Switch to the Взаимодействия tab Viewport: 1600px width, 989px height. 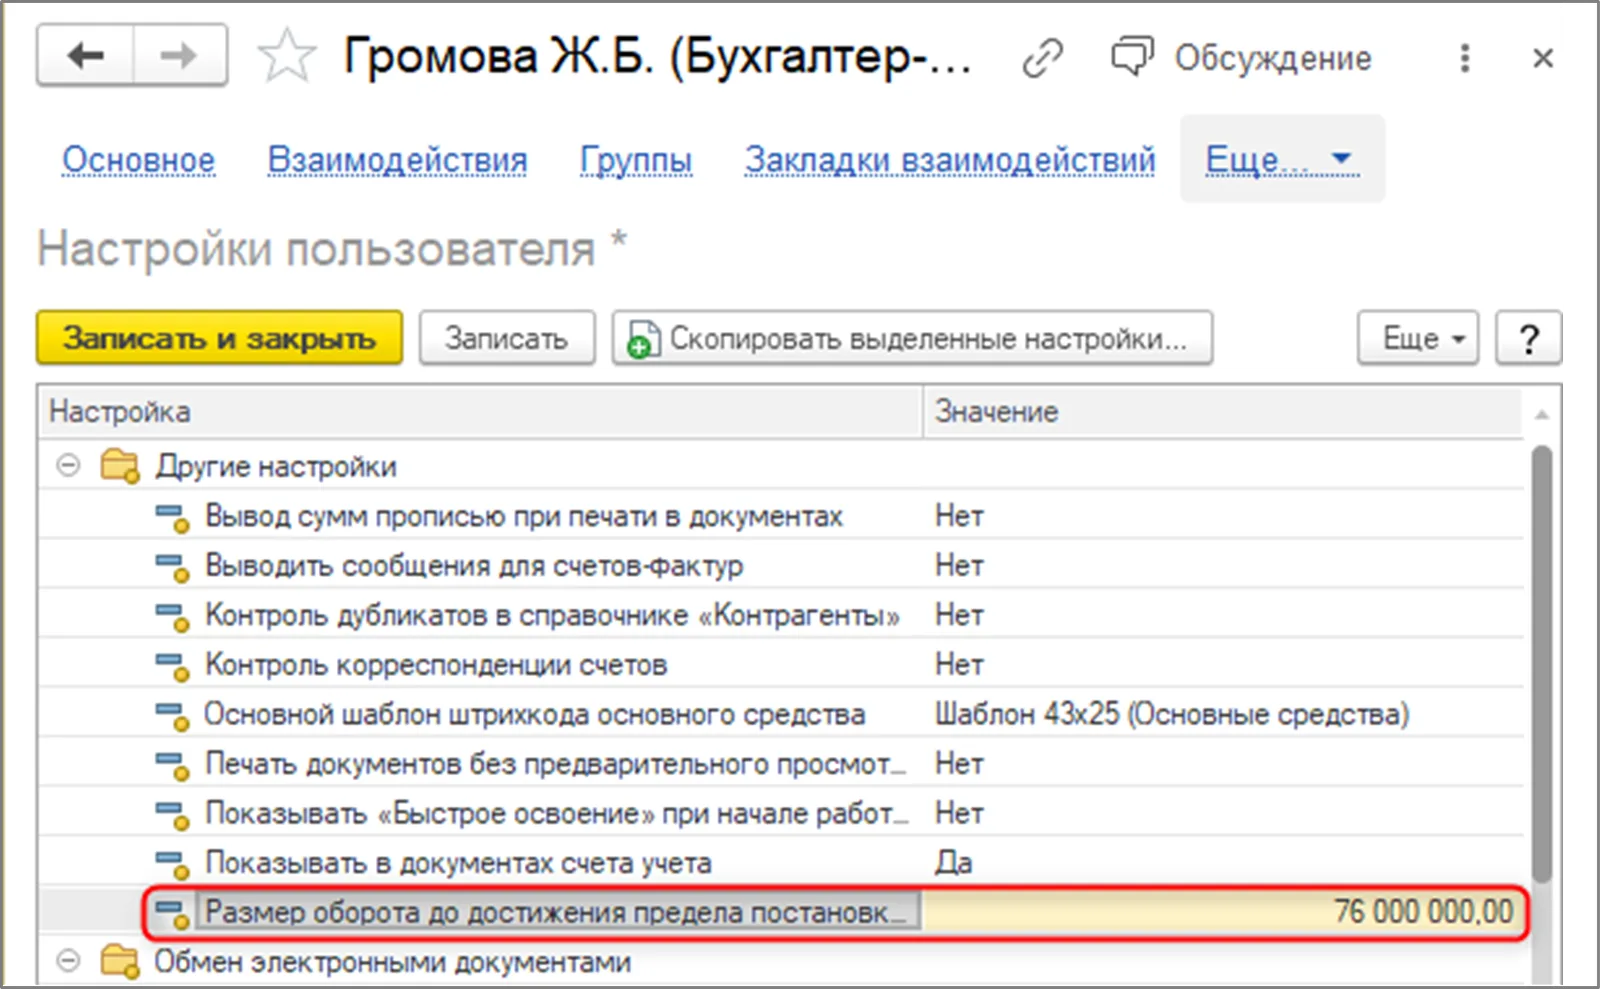[x=397, y=159]
